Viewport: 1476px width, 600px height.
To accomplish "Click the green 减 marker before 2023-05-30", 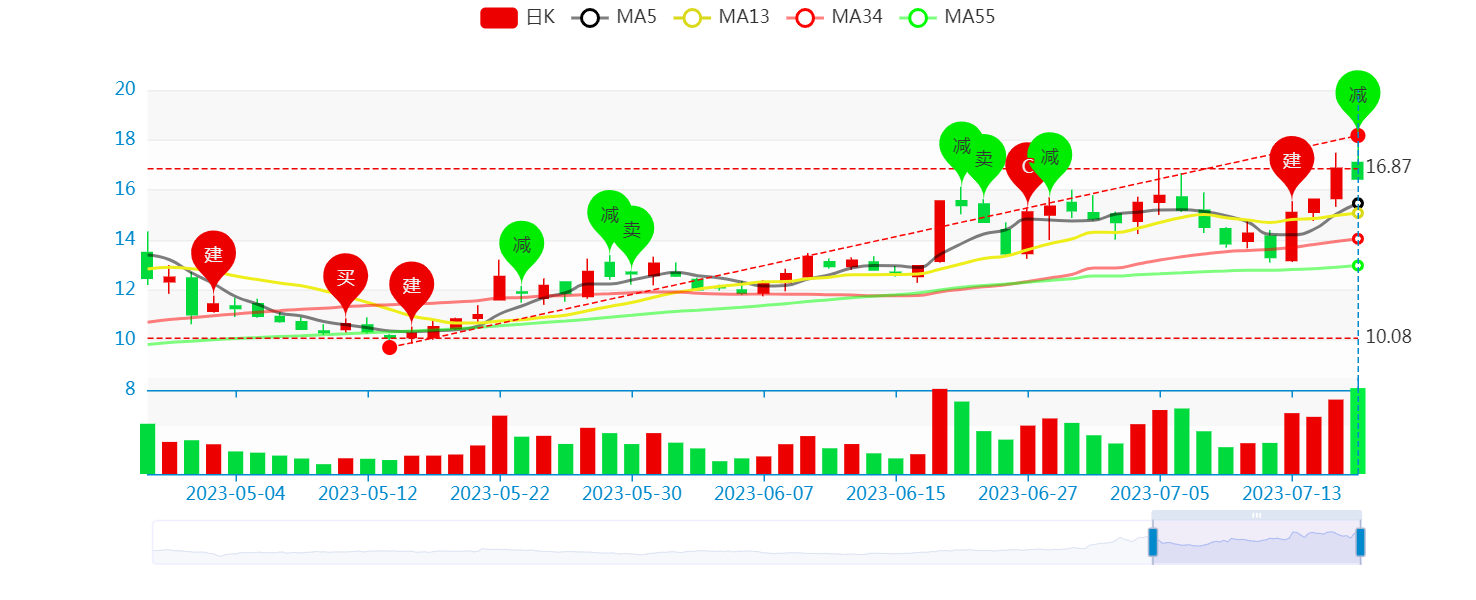I will tap(610, 214).
